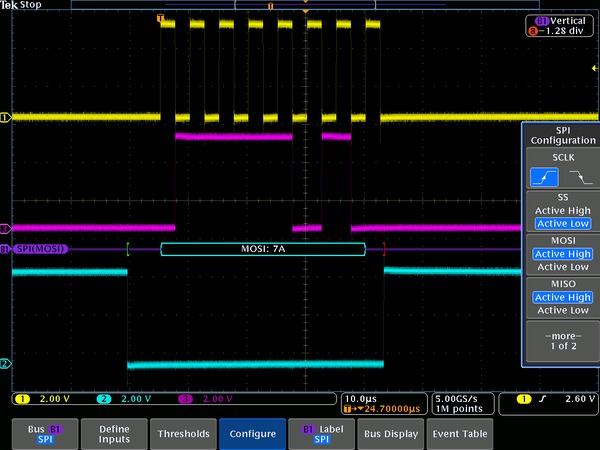Click the B1 SPI(MOSI) bus label
This screenshot has height=450, width=600.
point(36,248)
